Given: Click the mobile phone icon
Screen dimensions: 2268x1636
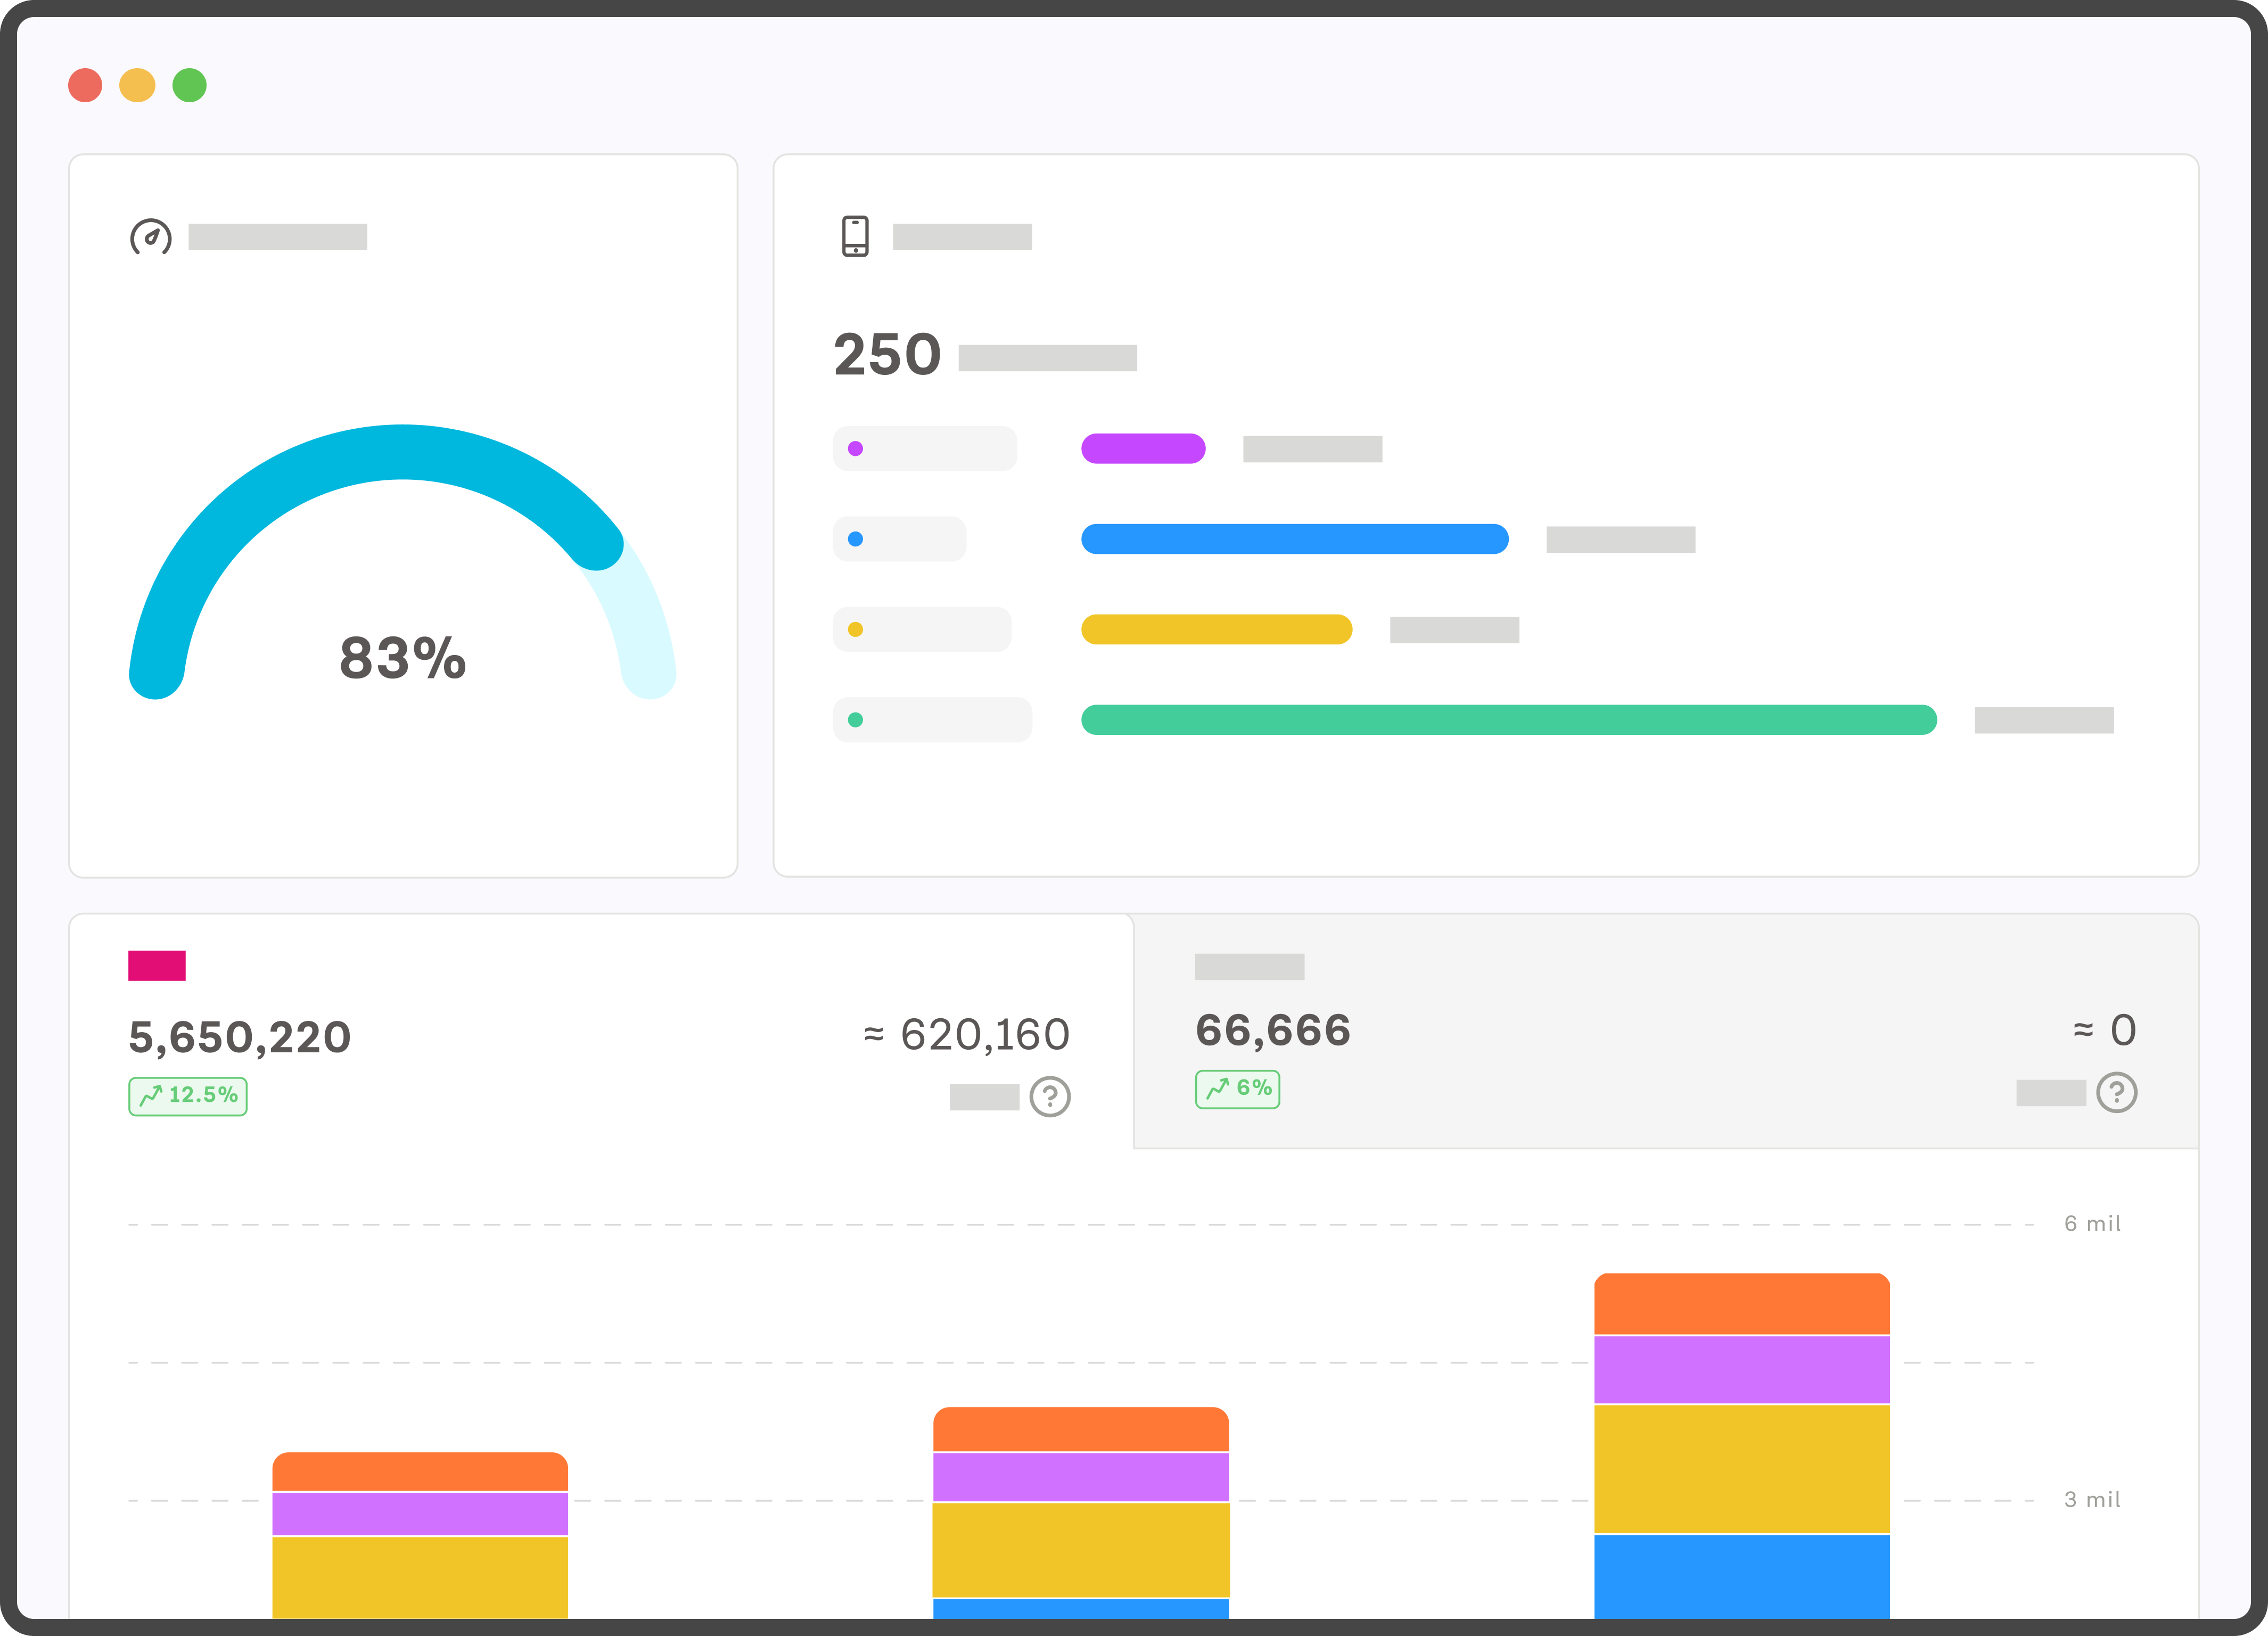Looking at the screenshot, I should [855, 237].
